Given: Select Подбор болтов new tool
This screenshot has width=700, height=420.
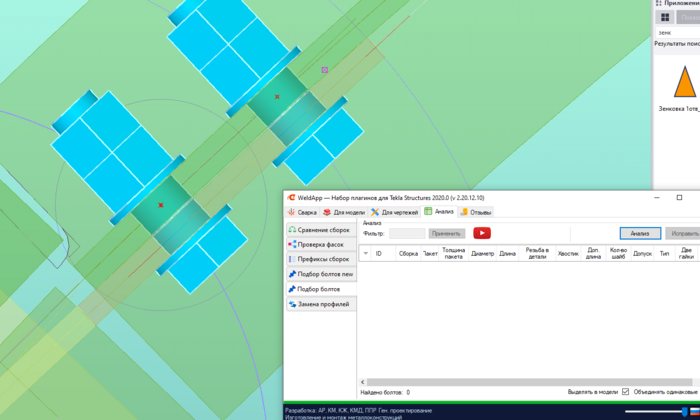Looking at the screenshot, I should 321,274.
